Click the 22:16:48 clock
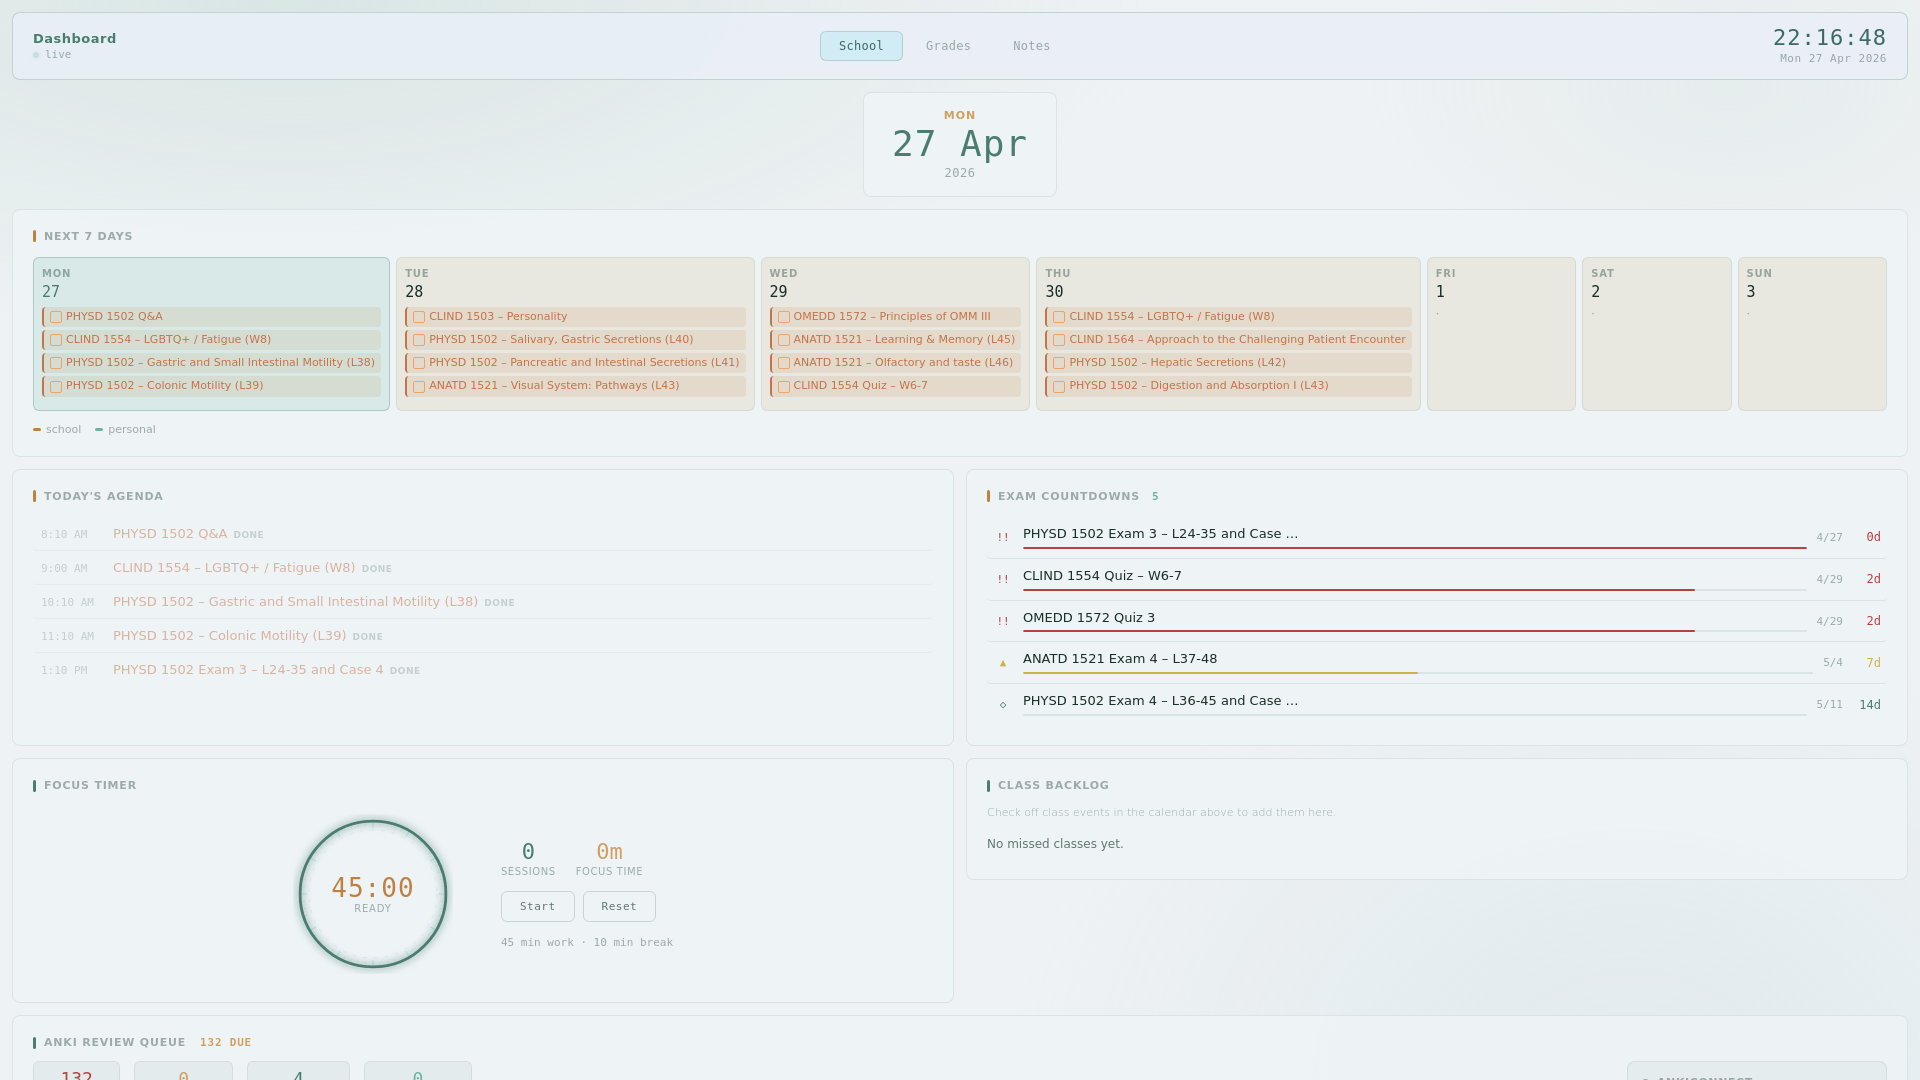 pyautogui.click(x=1829, y=38)
